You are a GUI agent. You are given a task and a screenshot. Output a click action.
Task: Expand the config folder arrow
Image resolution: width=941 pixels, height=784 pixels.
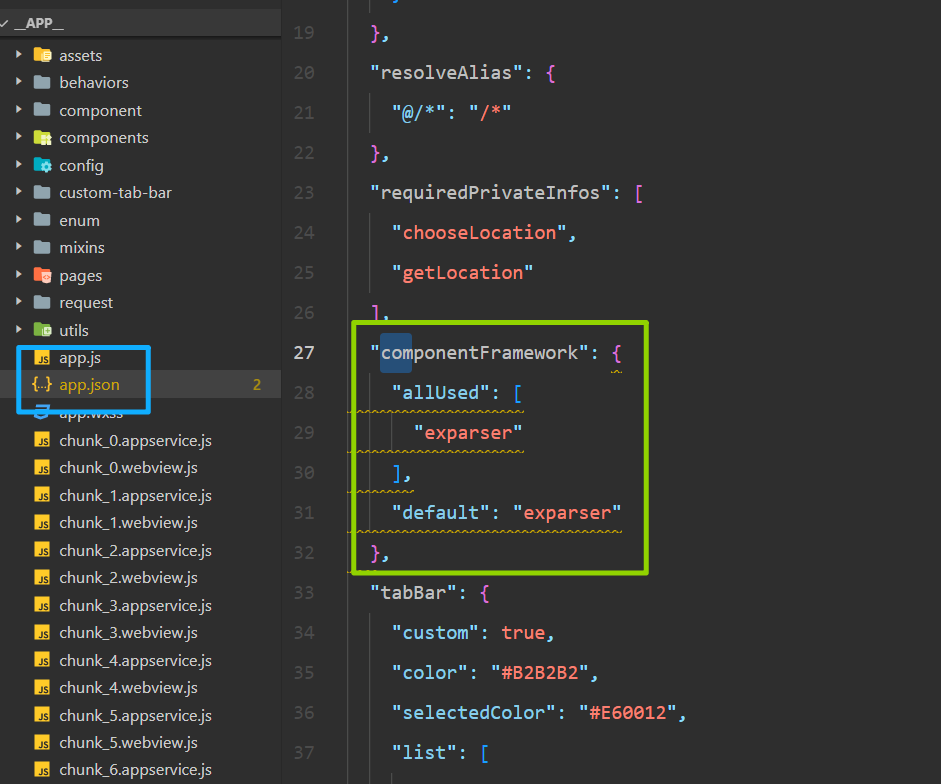19,164
